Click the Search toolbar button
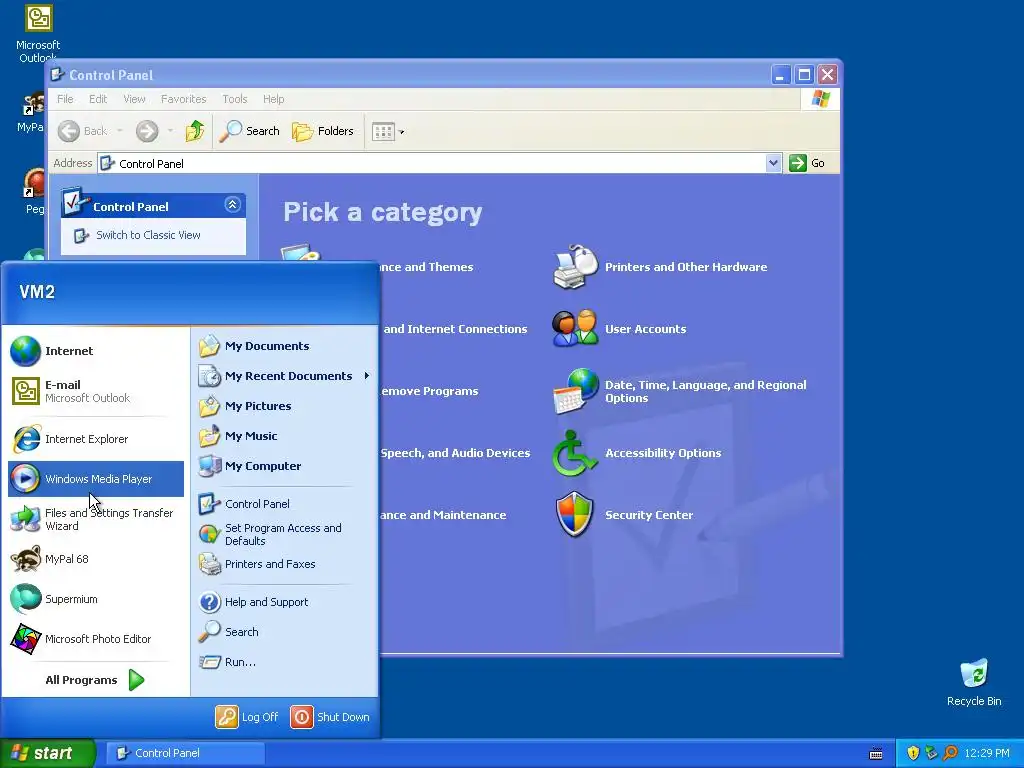The width and height of the screenshot is (1024, 768). point(249,131)
